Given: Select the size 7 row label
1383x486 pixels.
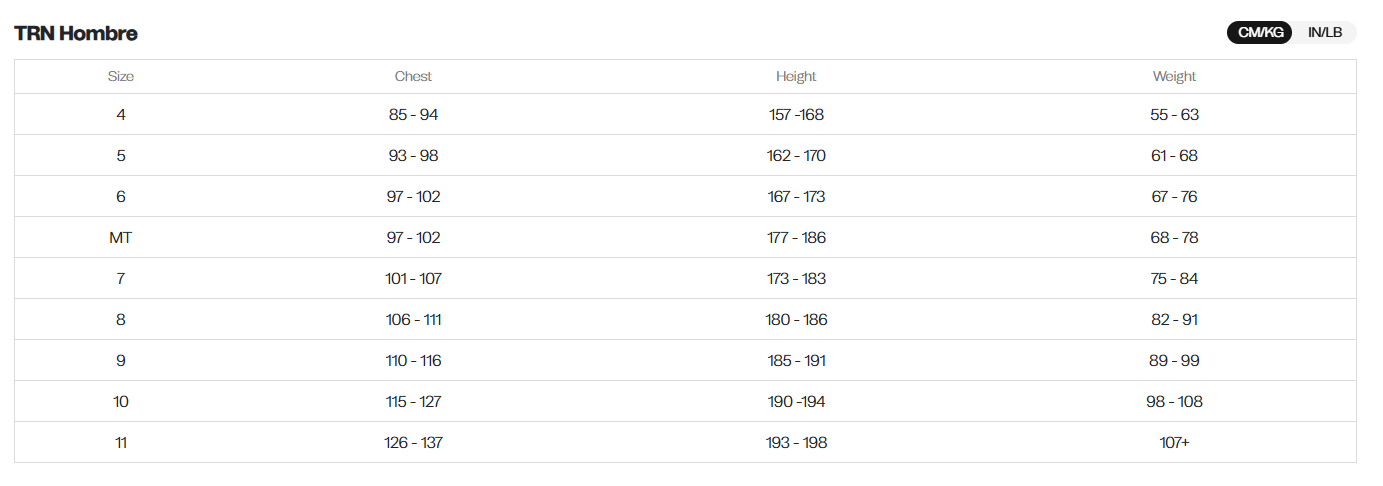Looking at the screenshot, I should (x=121, y=279).
